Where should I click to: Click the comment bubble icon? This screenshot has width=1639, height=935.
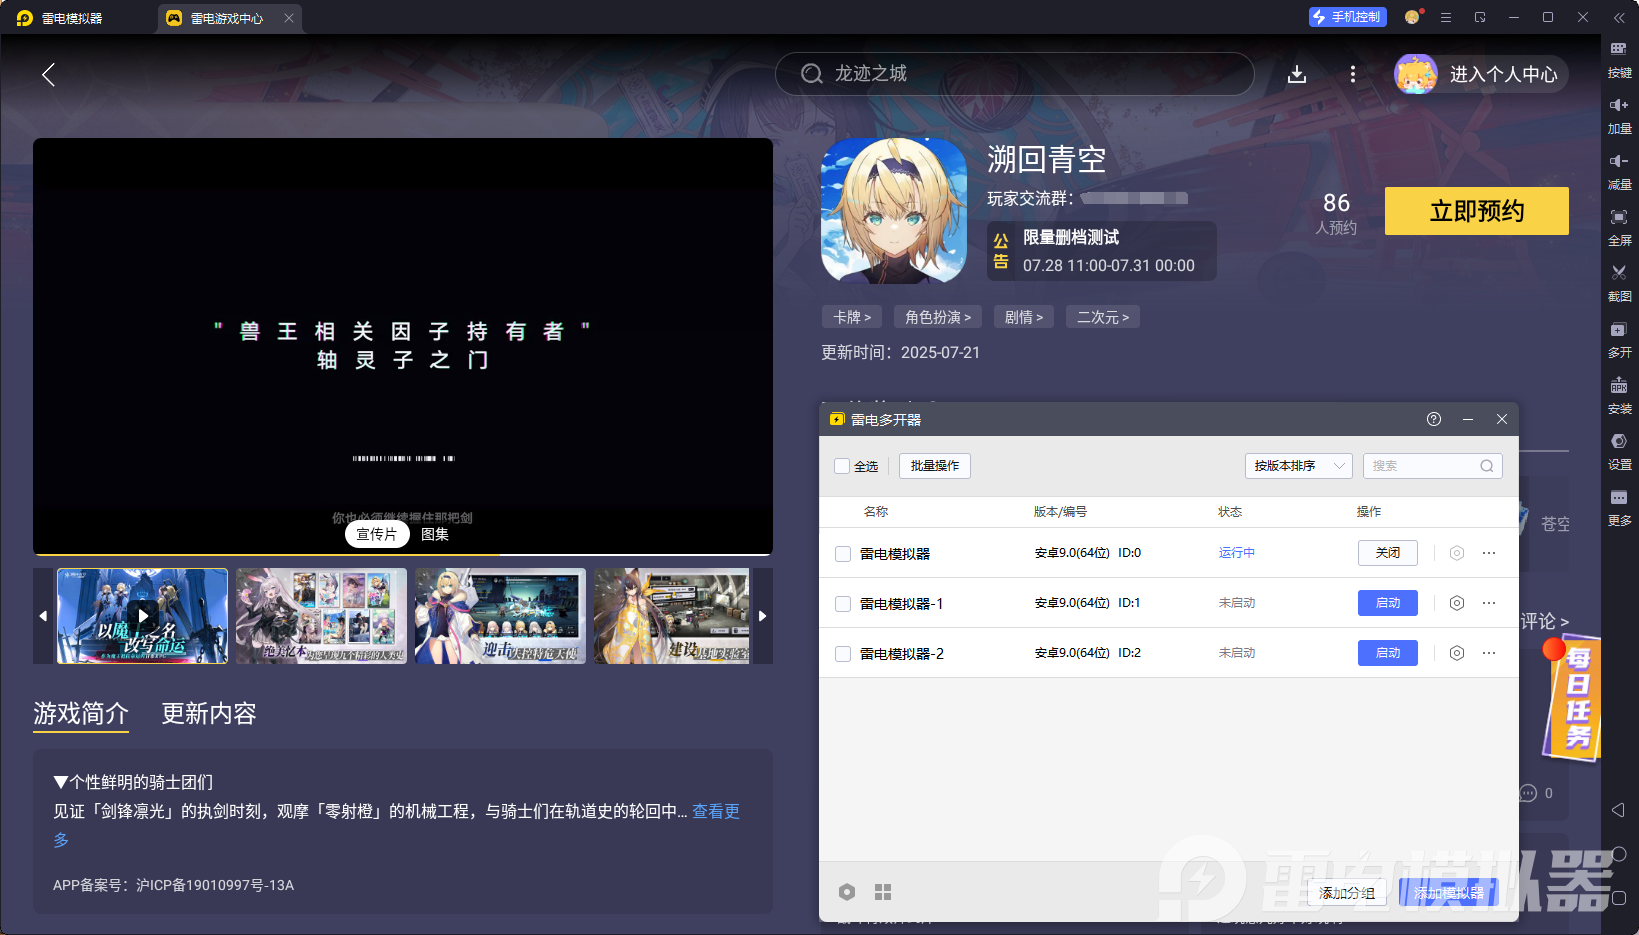coord(1528,793)
